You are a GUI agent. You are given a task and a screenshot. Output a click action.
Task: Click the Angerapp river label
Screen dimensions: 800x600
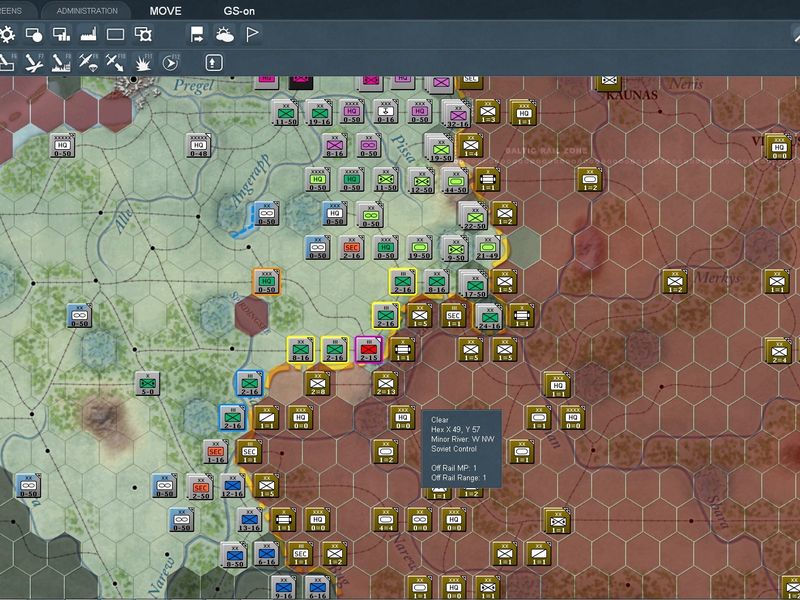point(250,182)
